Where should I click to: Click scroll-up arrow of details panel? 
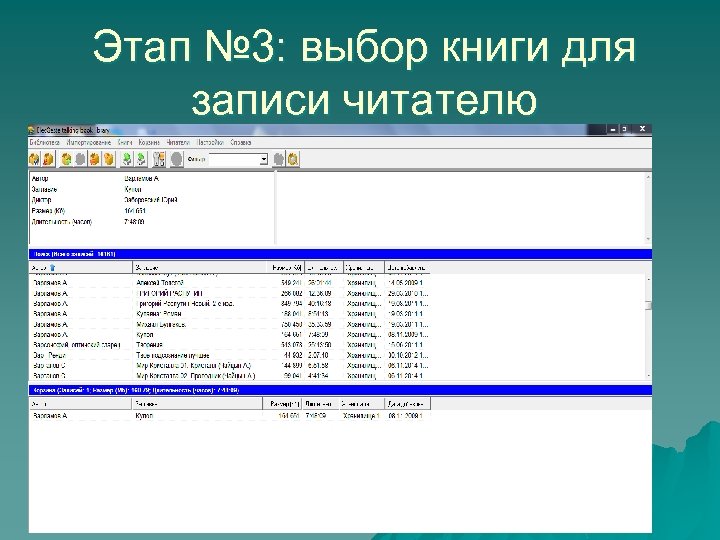[x=648, y=177]
